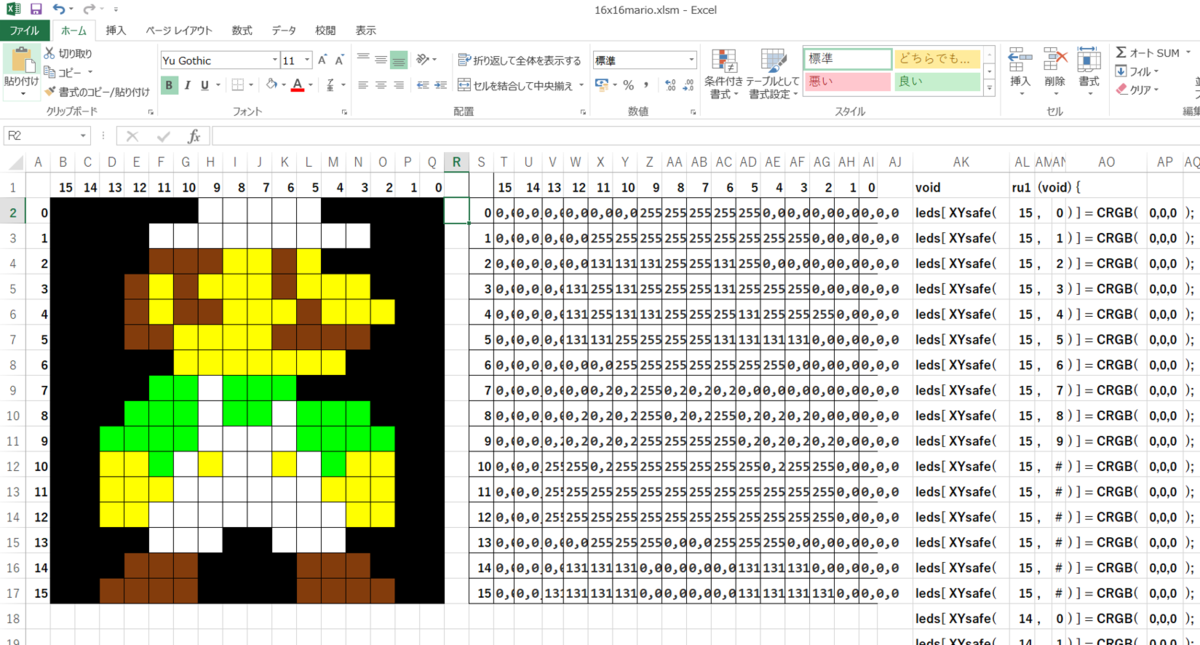The image size is (1200, 645).
Task: Apply 標準 cell style
Action: (847, 59)
